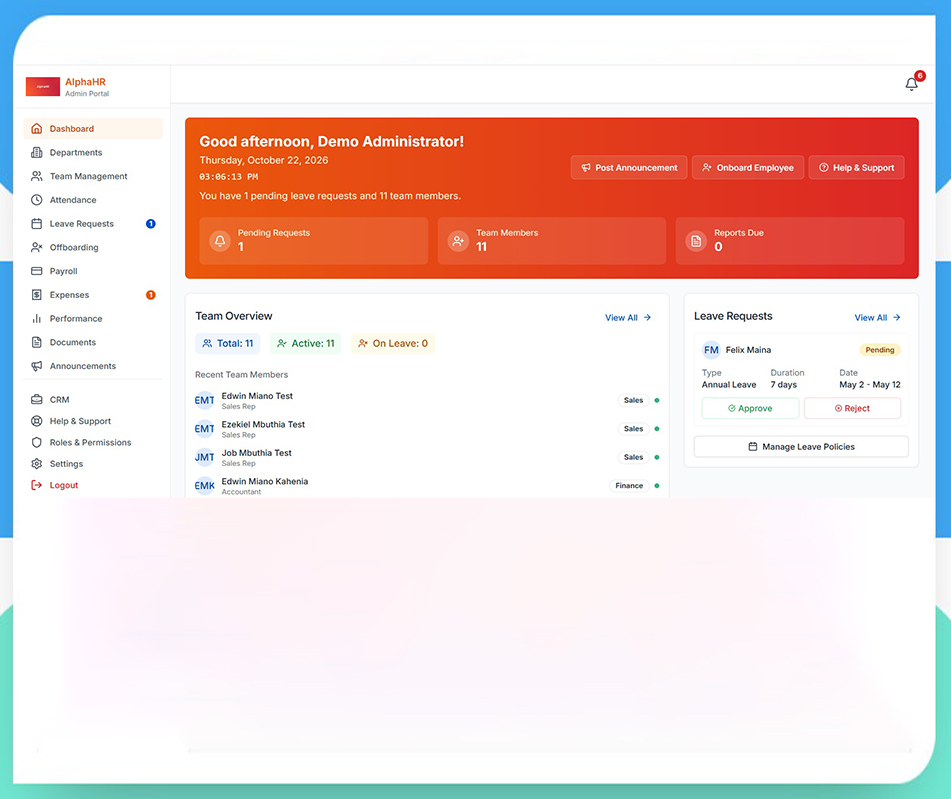This screenshot has height=799, width=951.
Task: Click the blue badge on Leave Requests
Action: click(150, 223)
